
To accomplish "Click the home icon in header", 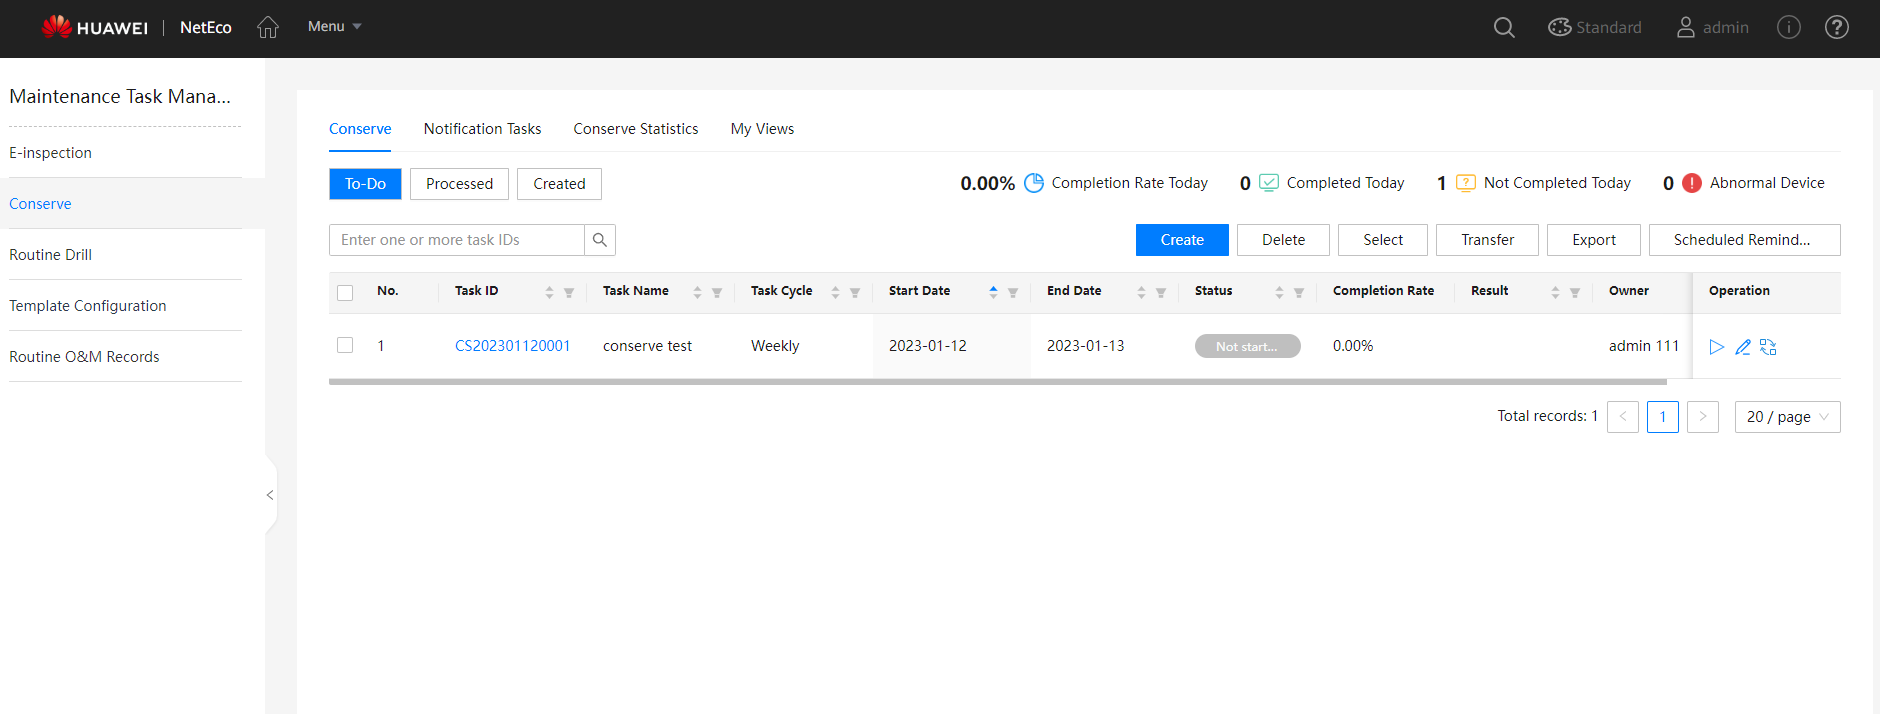I will 267,27.
